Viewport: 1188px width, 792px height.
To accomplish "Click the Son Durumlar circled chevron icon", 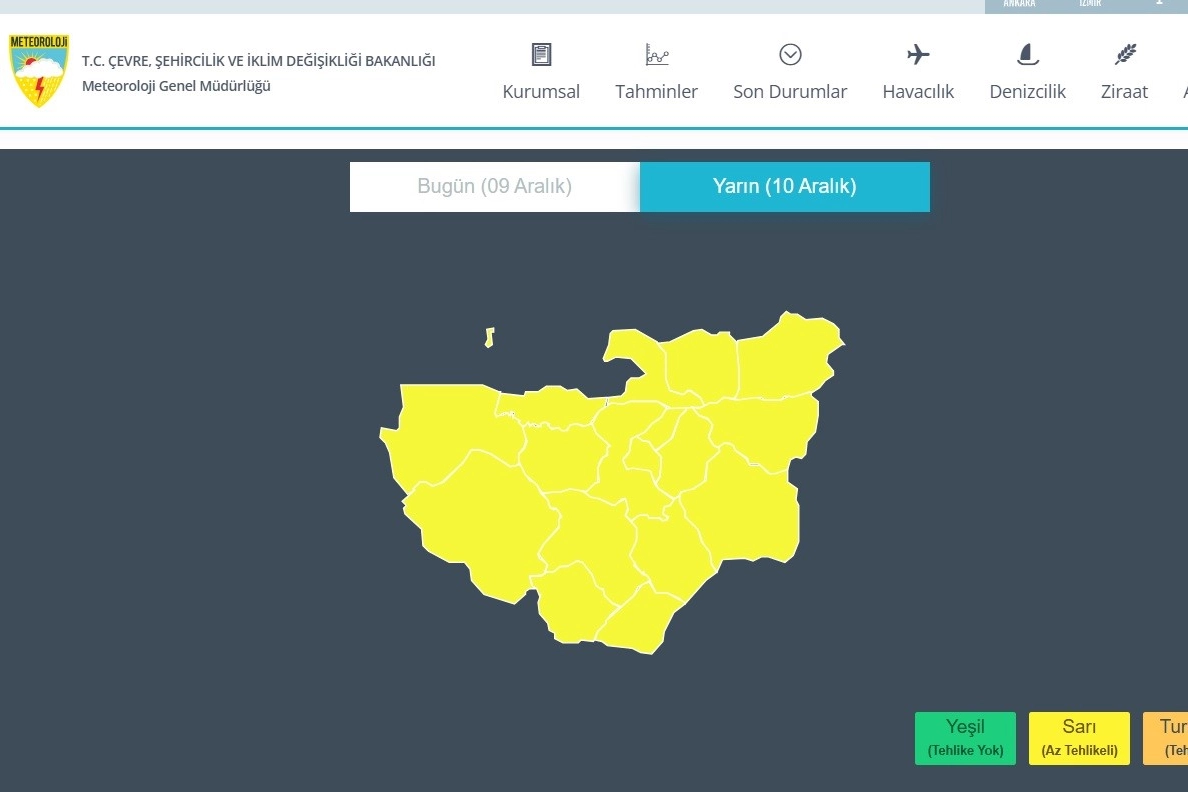I will tap(790, 54).
